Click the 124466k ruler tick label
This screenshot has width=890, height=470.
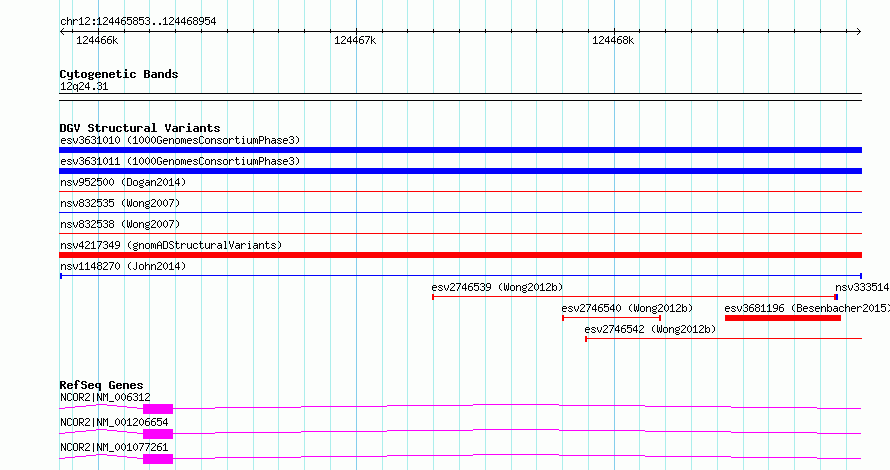[x=97, y=41]
